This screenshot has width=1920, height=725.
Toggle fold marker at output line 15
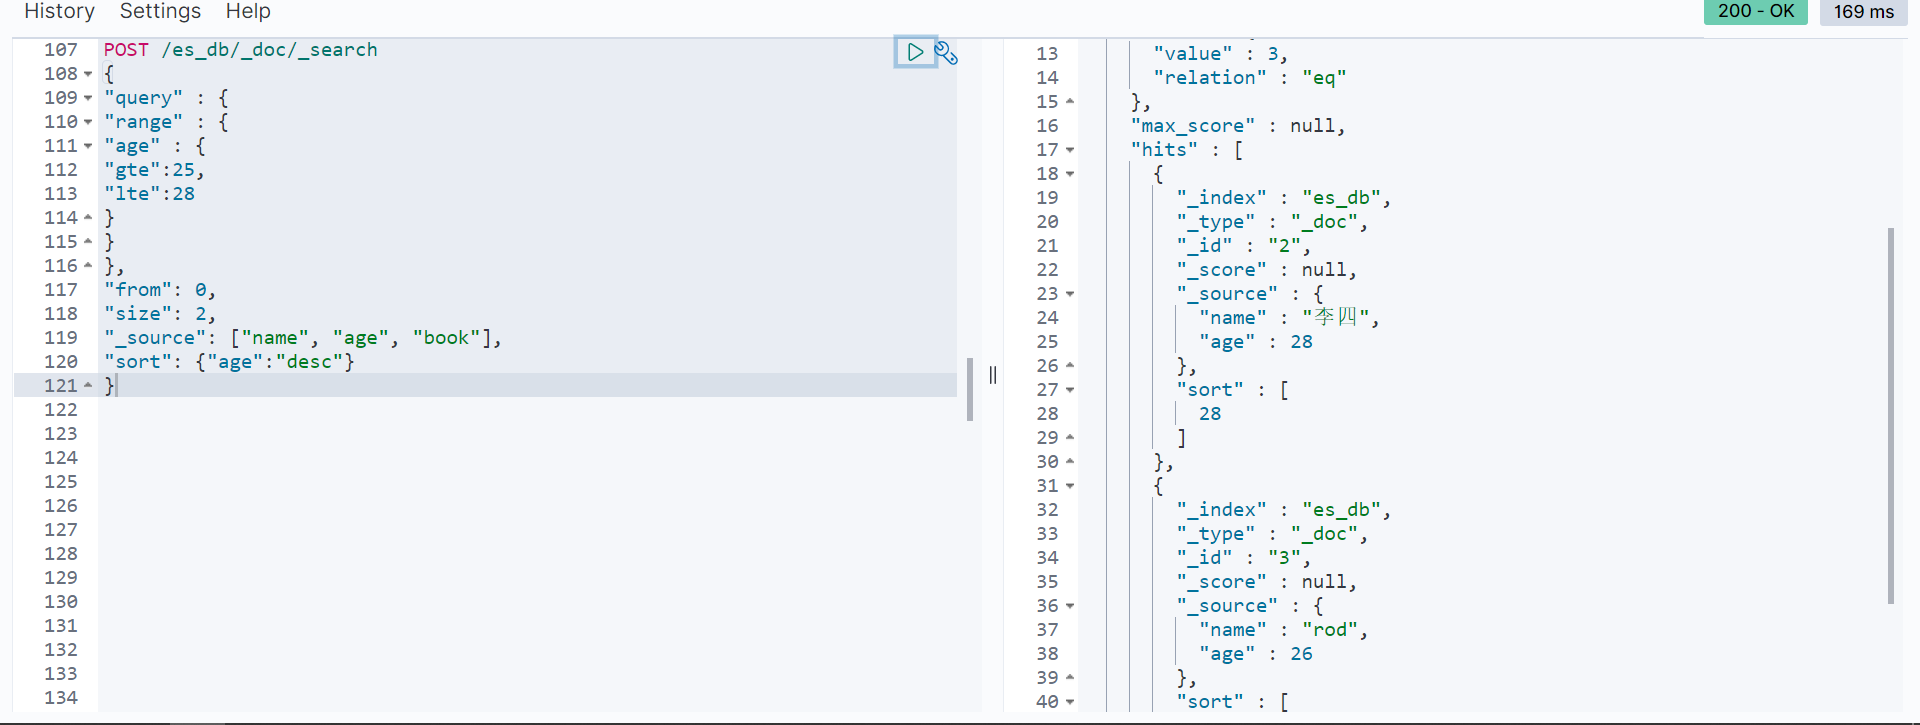[1070, 101]
